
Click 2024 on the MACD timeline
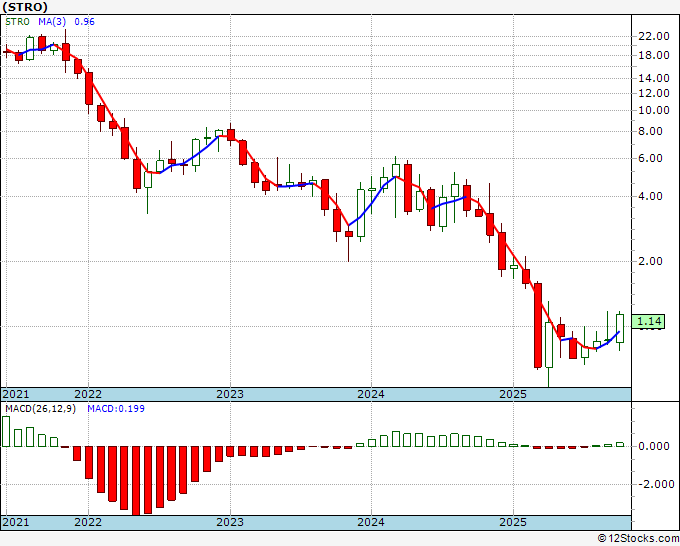point(371,522)
